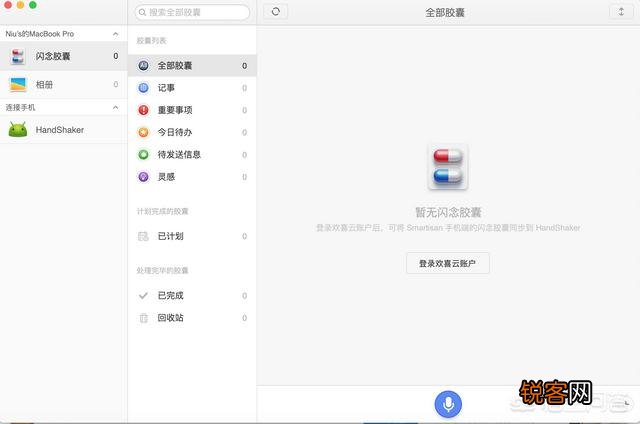Click the yellow minimize window button
This screenshot has height=424, width=640.
click(20, 5)
